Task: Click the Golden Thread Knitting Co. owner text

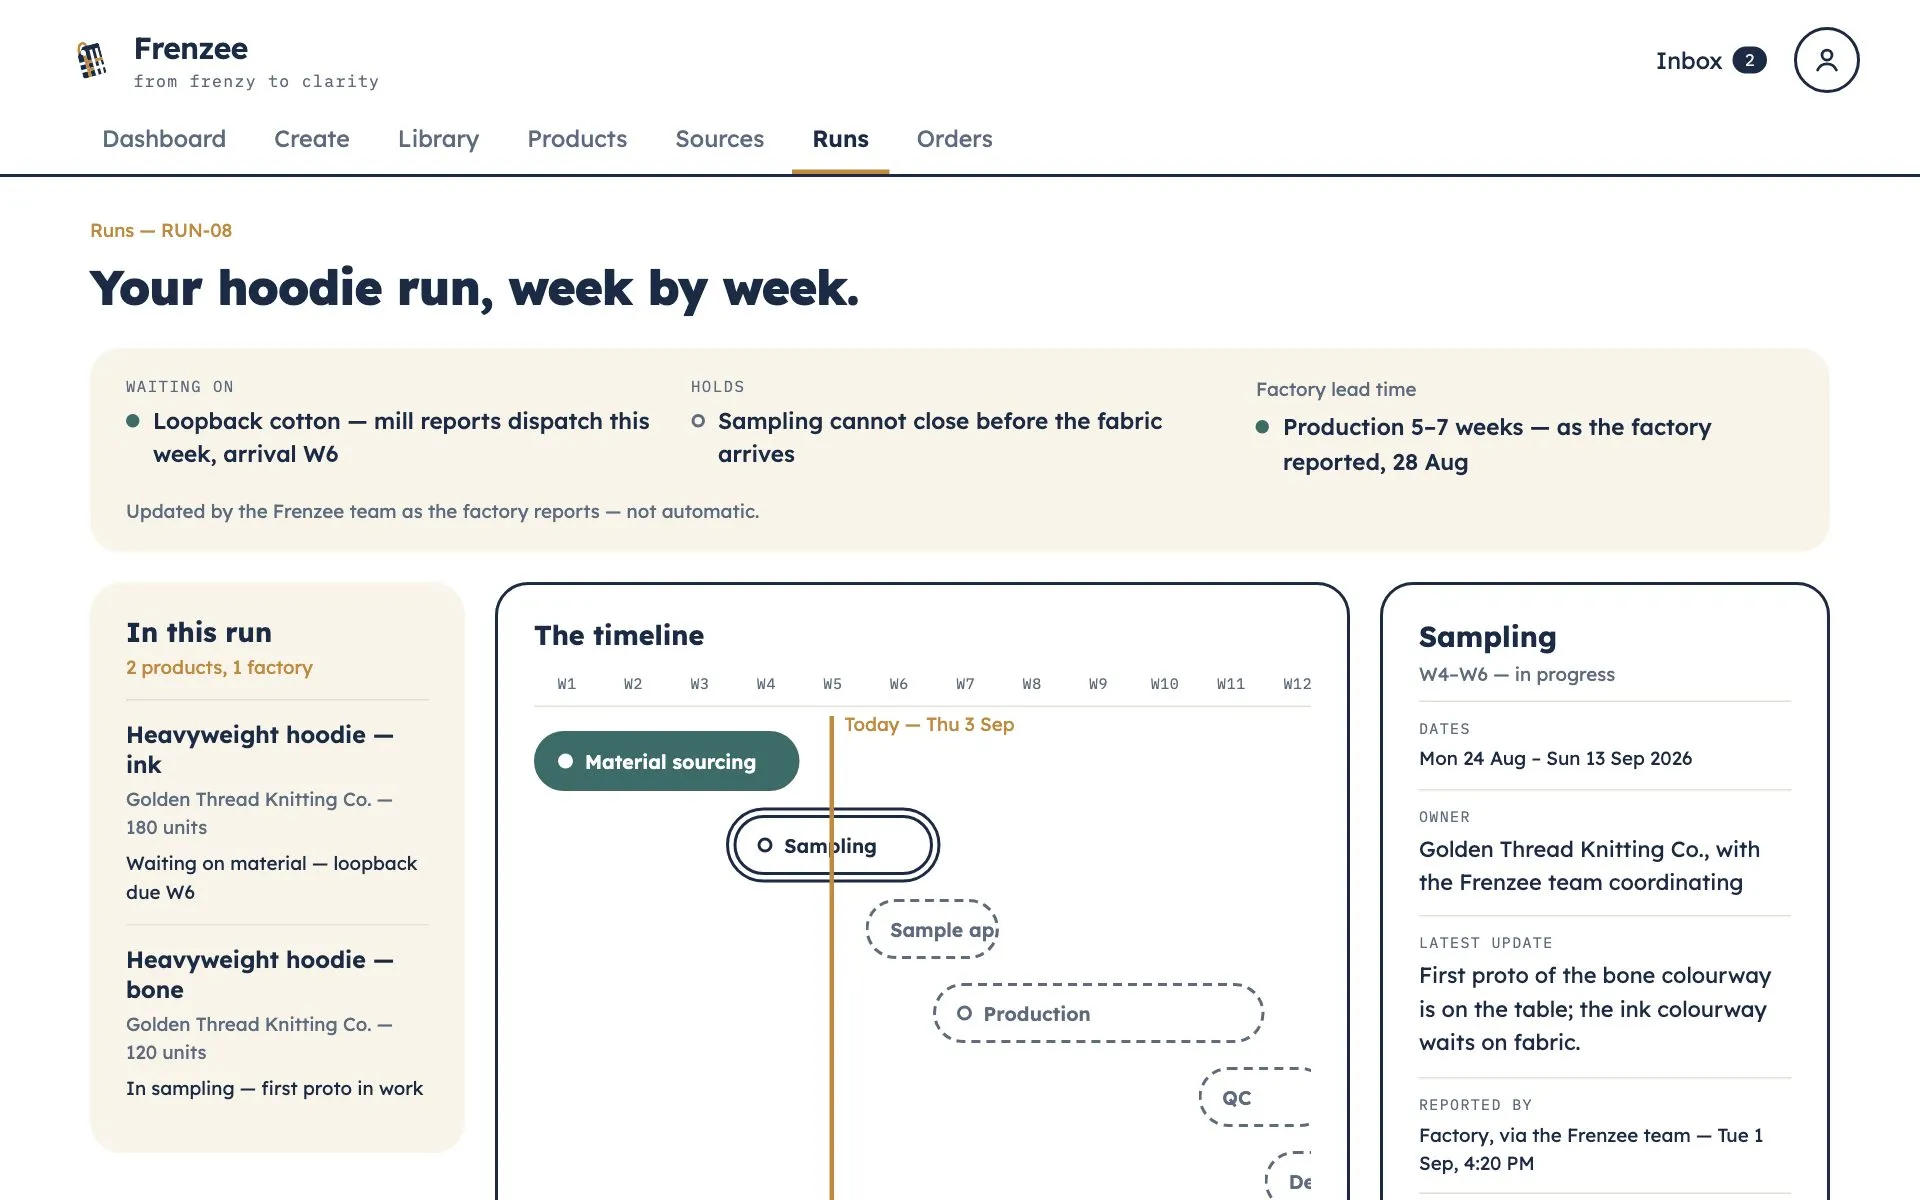Action: [x=1589, y=865]
